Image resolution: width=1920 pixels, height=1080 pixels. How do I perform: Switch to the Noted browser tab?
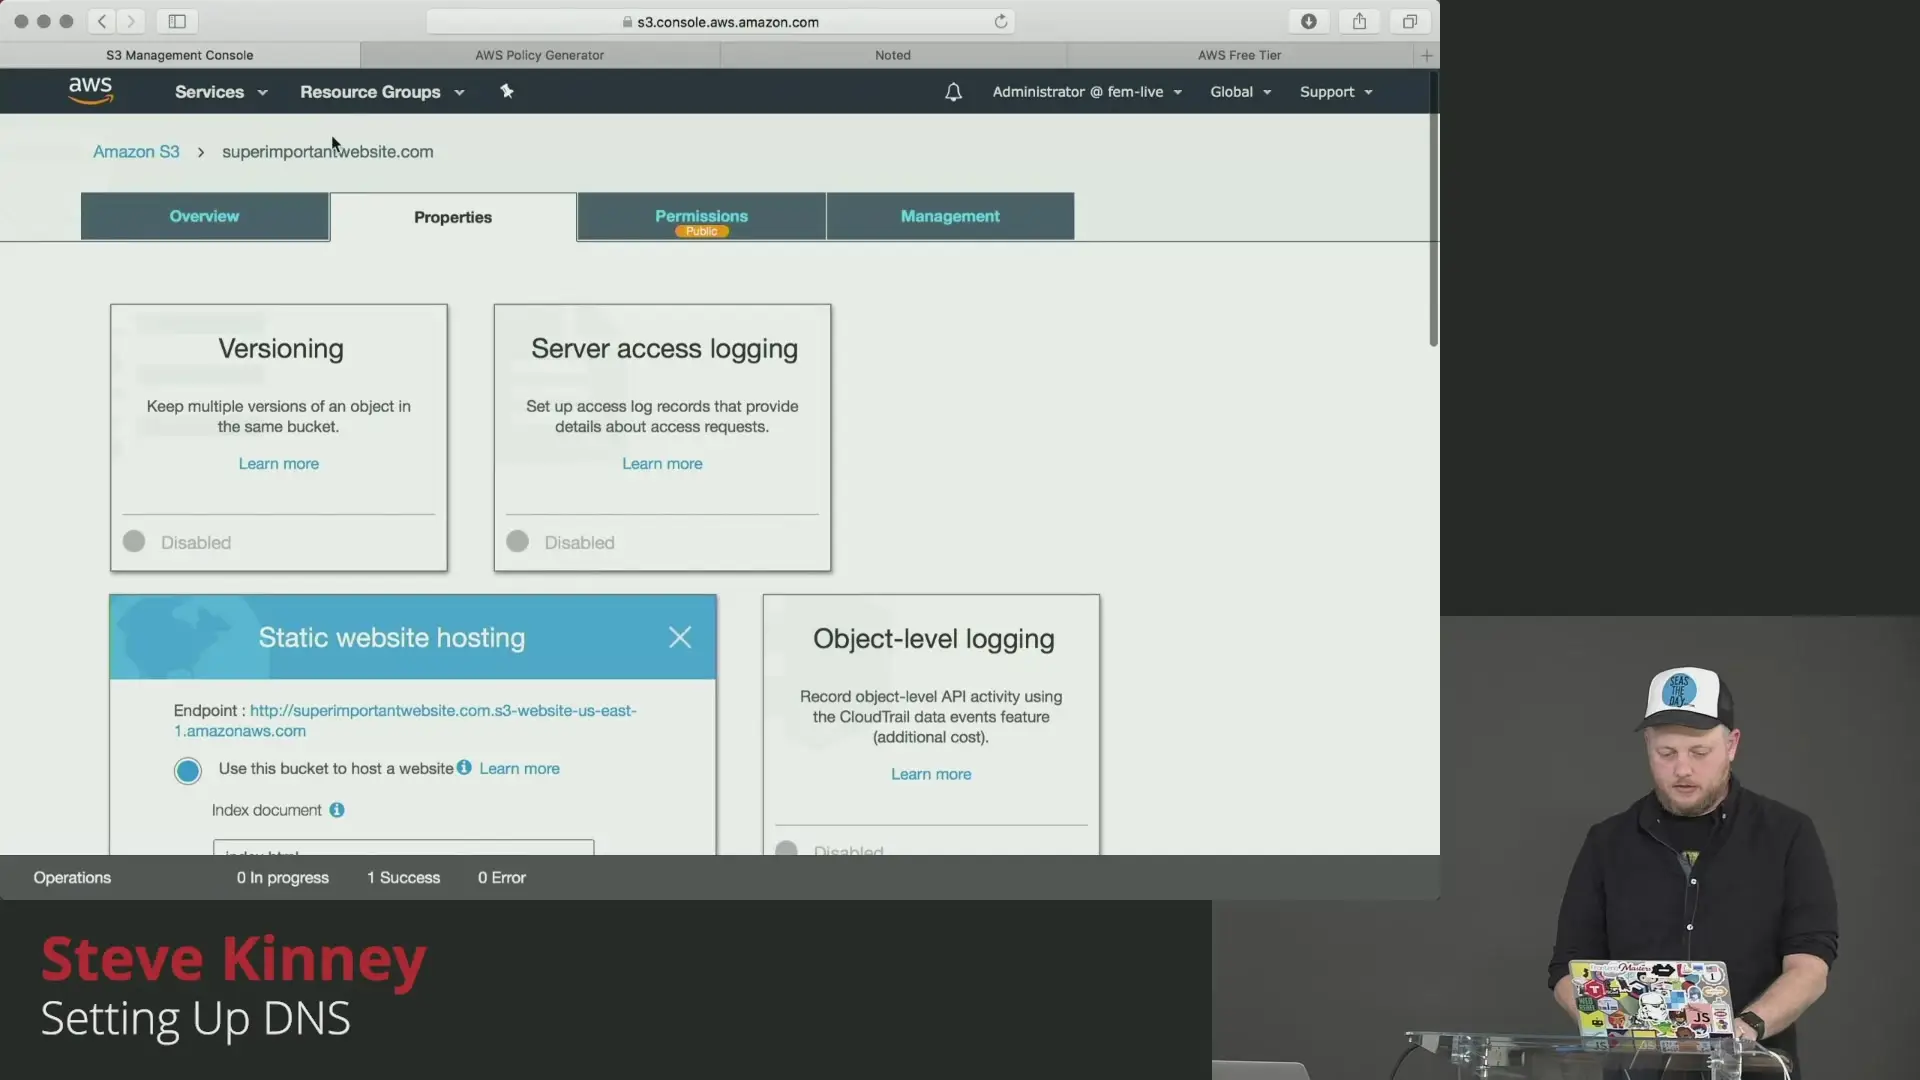click(893, 55)
